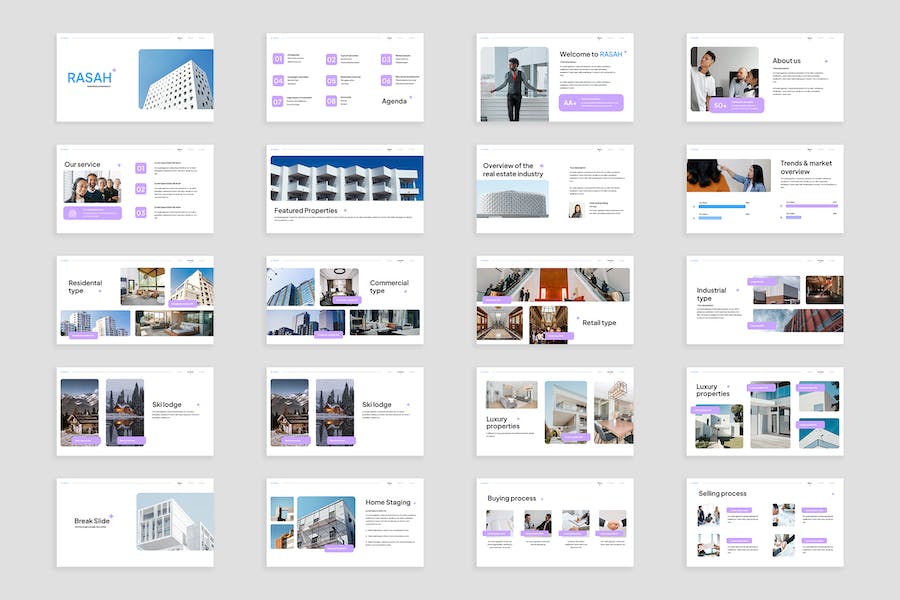Screen dimensions: 900x600
Task: Select the 03 badge on Agenda slide
Action: pyautogui.click(x=386, y=59)
